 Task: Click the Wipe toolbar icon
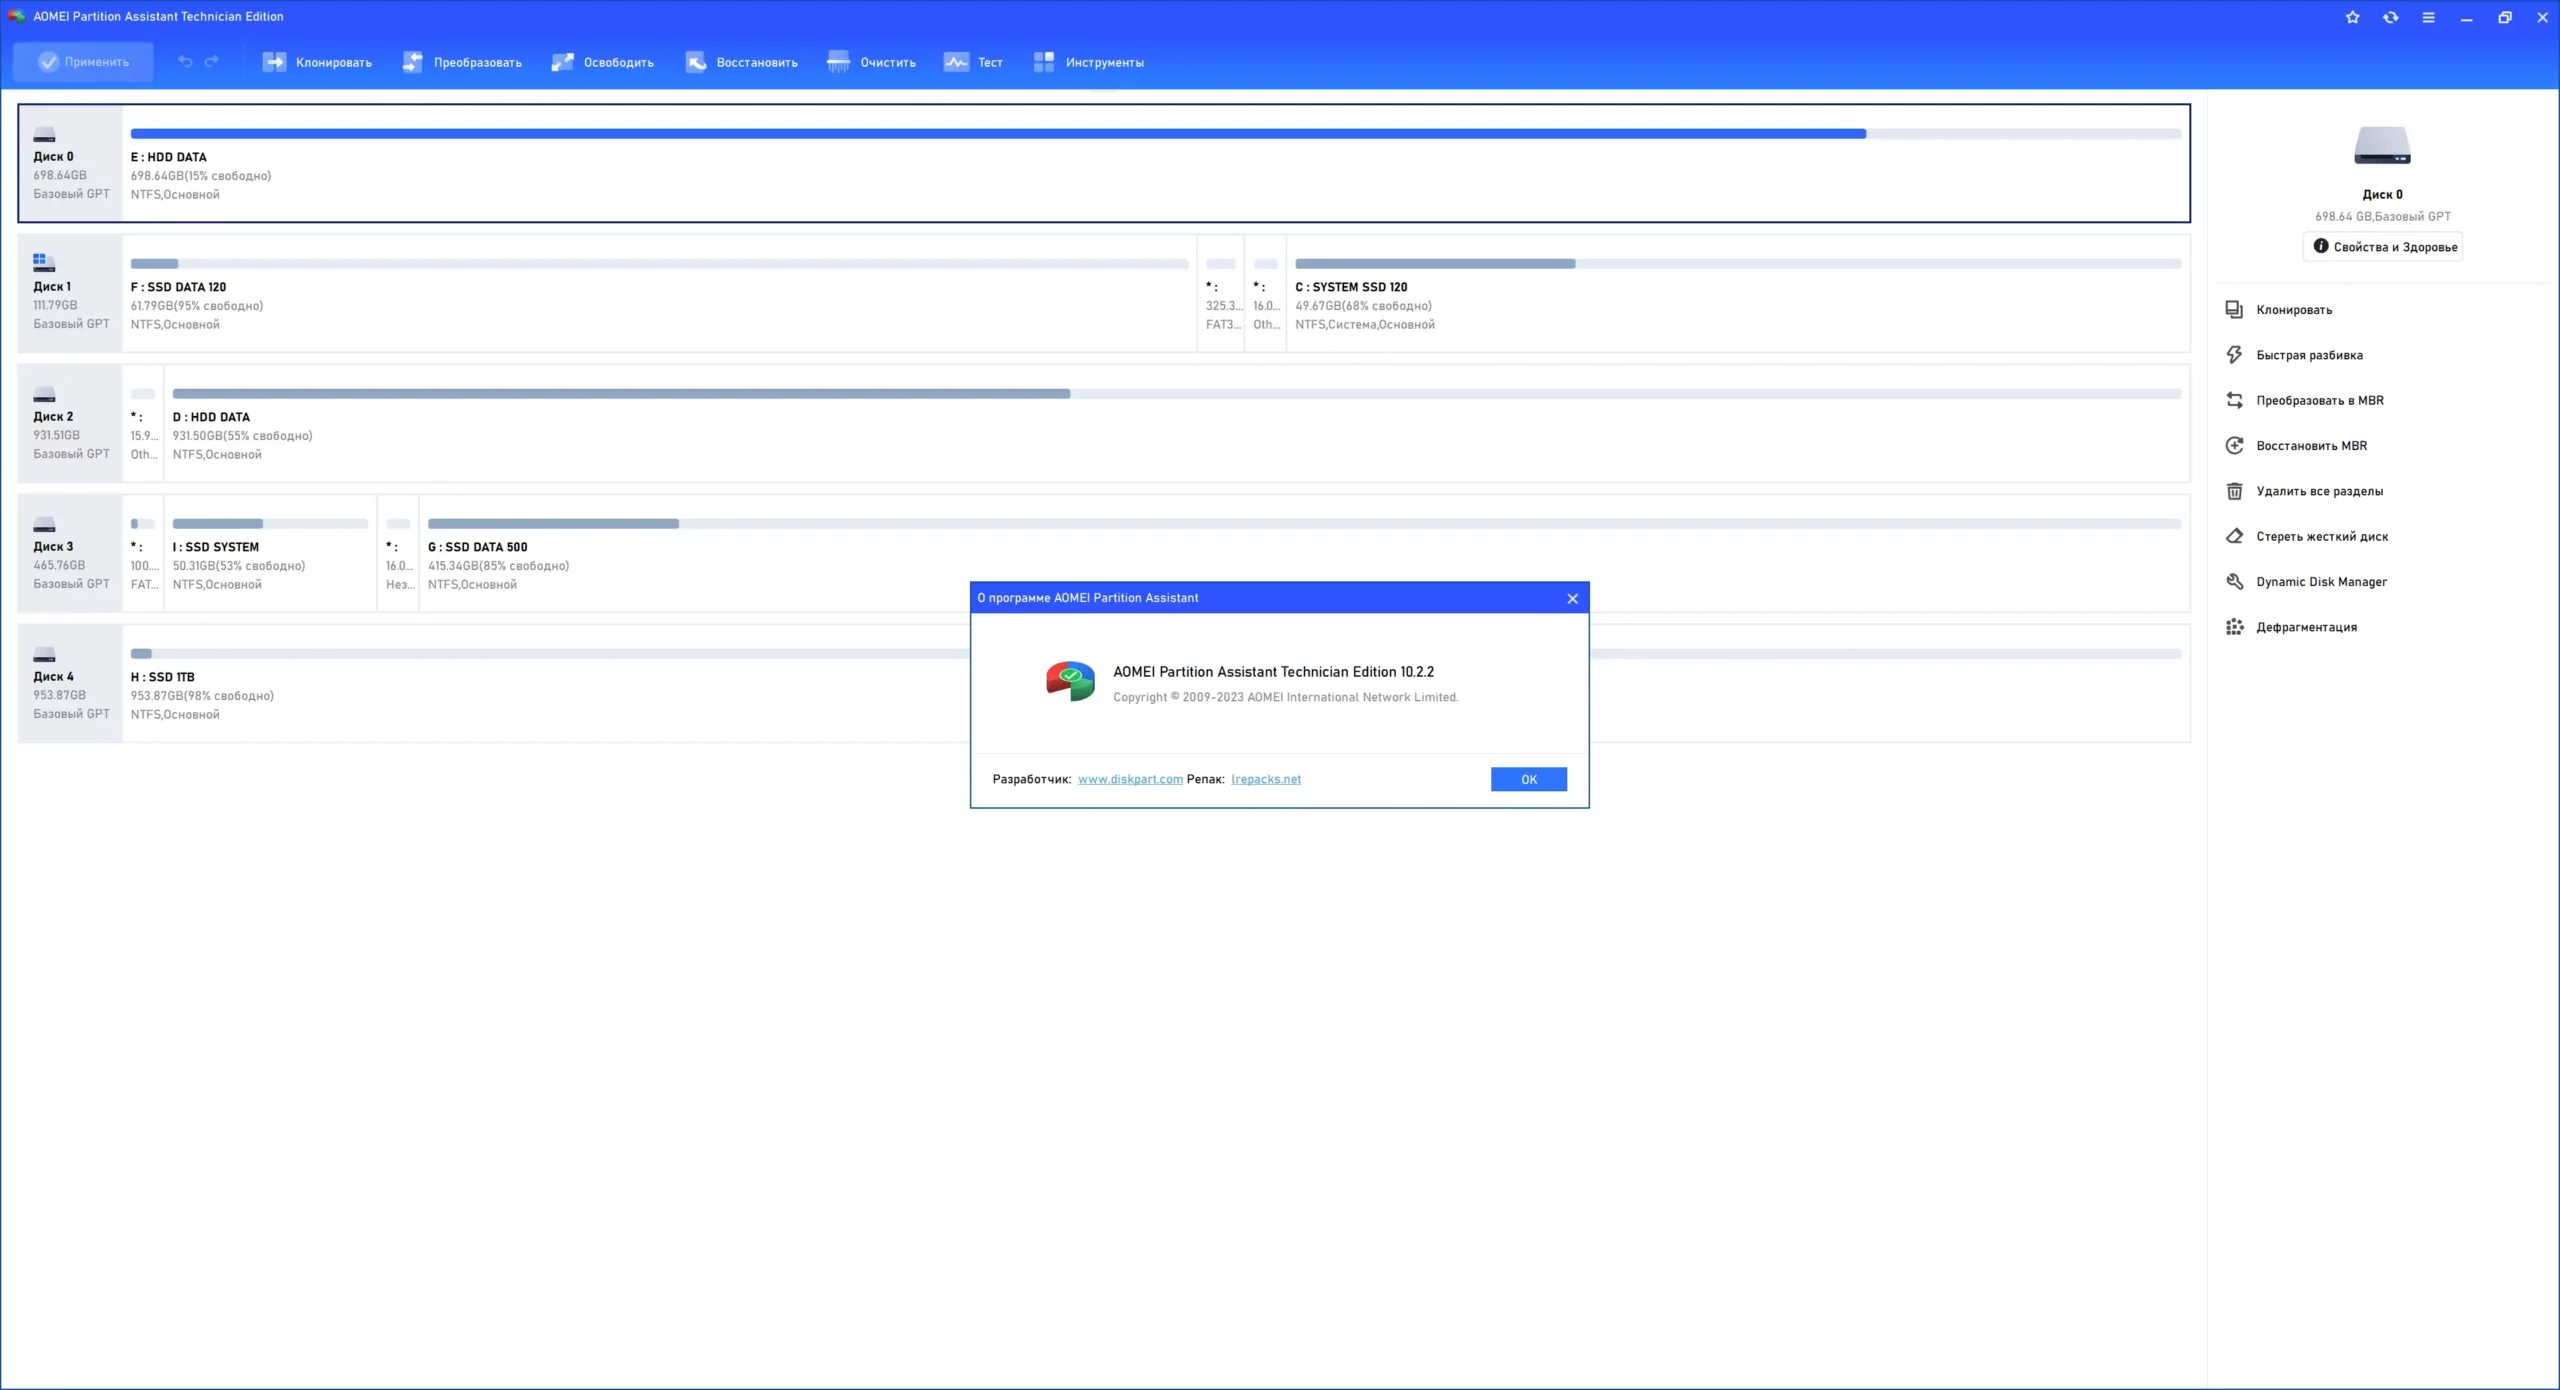point(838,62)
